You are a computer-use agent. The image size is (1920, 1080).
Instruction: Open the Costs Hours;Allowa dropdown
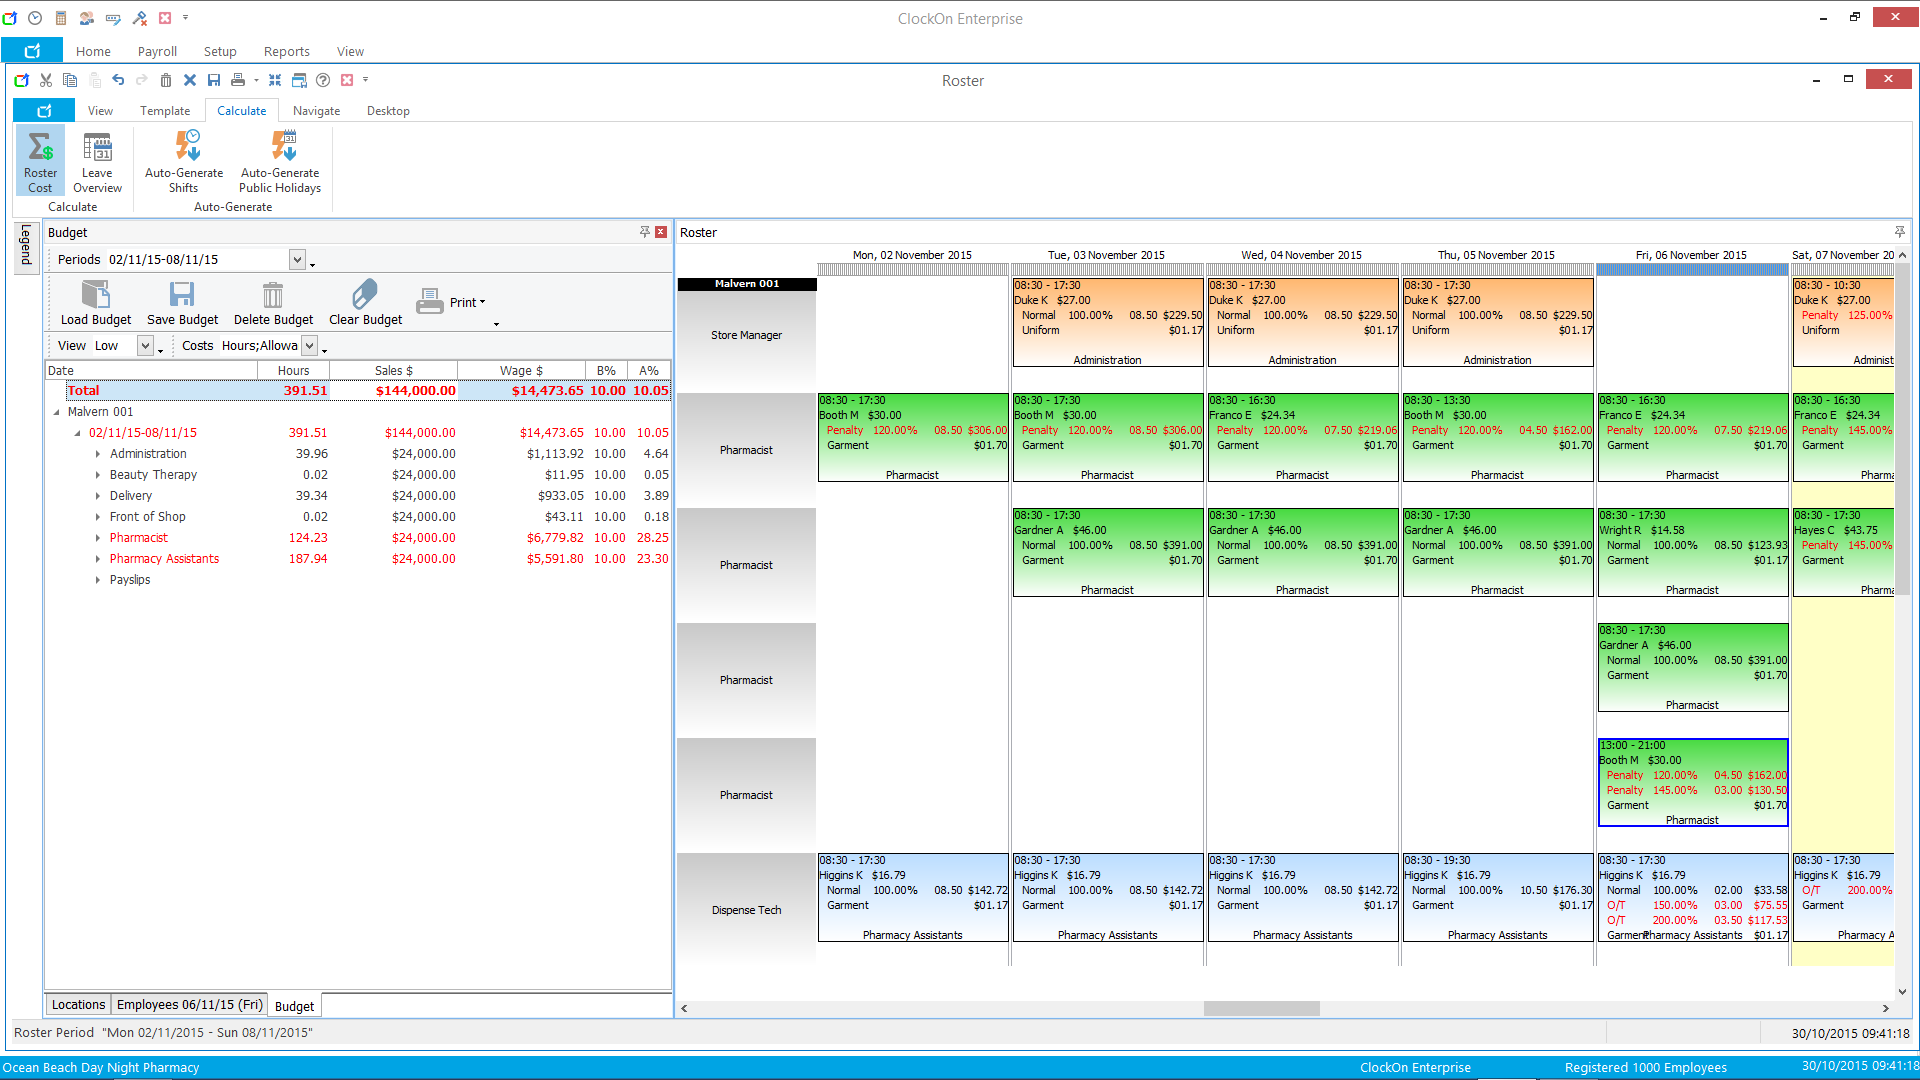[310, 346]
